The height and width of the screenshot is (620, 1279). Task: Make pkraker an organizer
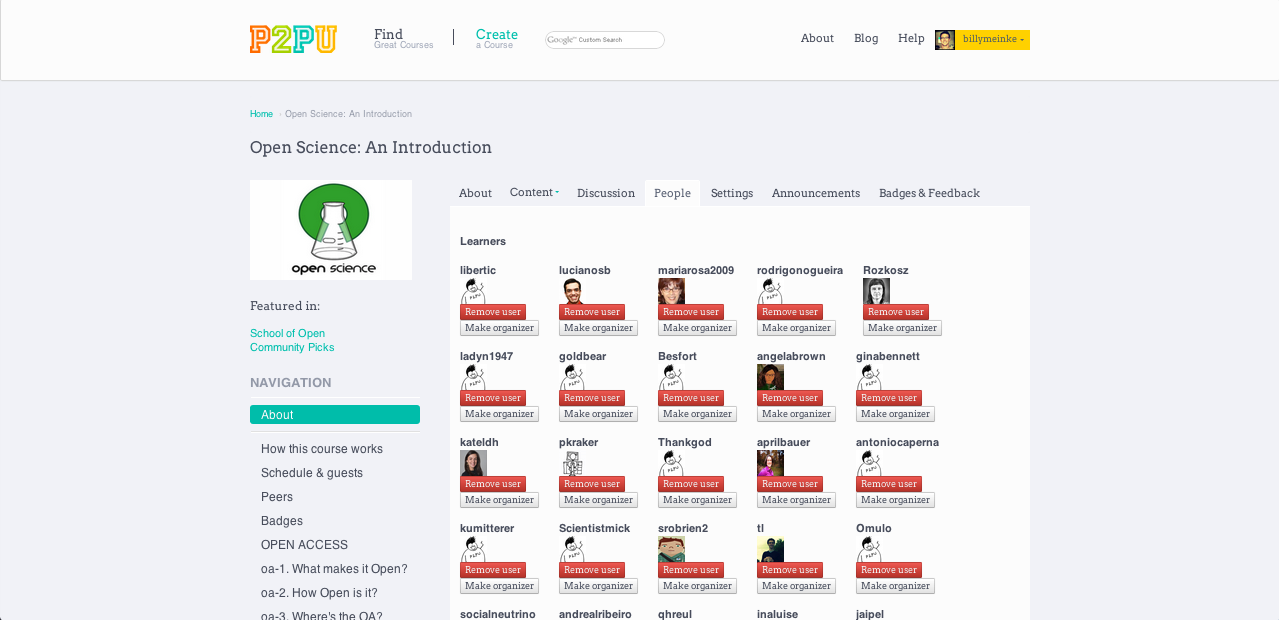598,500
